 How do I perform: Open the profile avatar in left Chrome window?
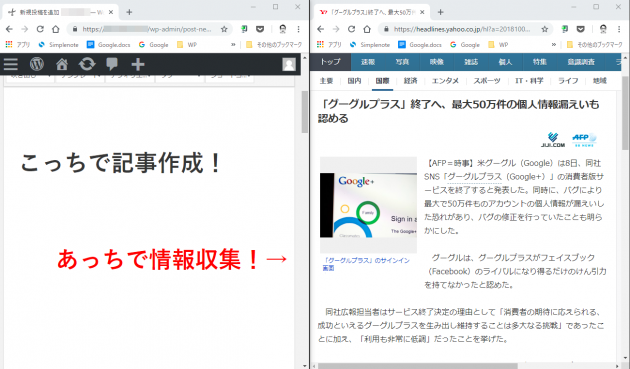[x=283, y=29]
